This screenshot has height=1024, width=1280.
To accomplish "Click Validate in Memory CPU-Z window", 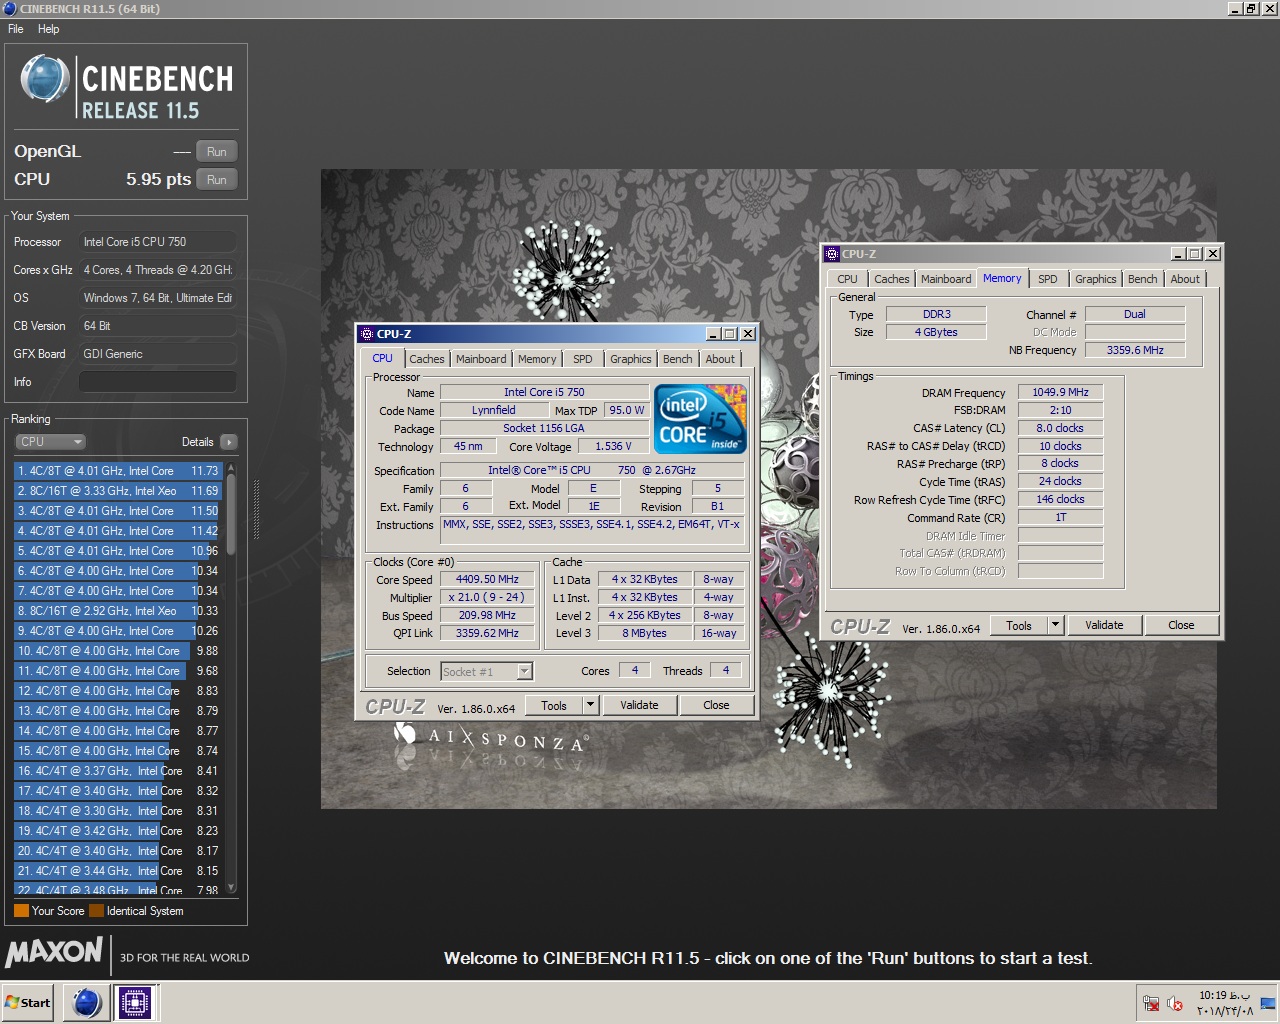I will [x=1104, y=625].
